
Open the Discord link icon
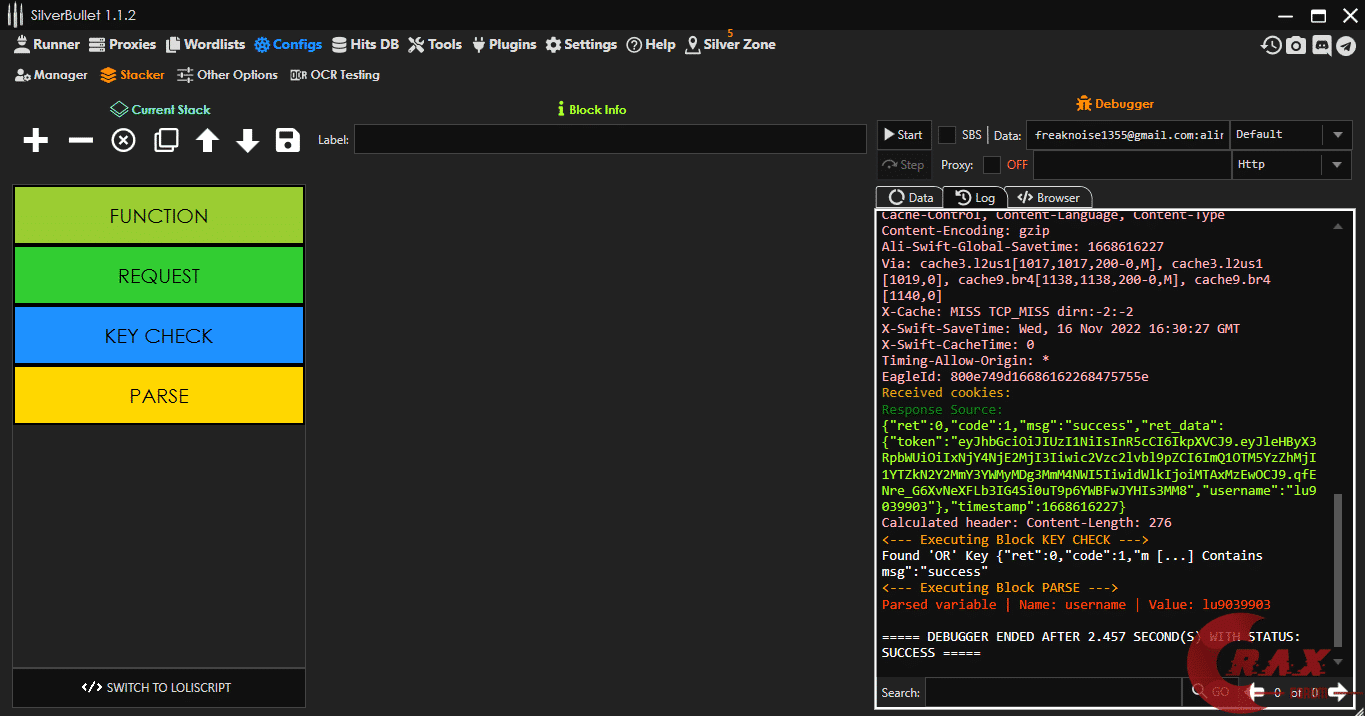click(x=1321, y=45)
